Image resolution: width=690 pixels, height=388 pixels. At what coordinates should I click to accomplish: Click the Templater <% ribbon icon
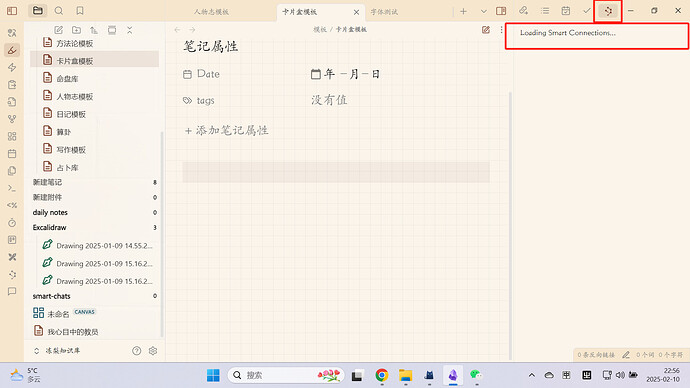[12, 205]
